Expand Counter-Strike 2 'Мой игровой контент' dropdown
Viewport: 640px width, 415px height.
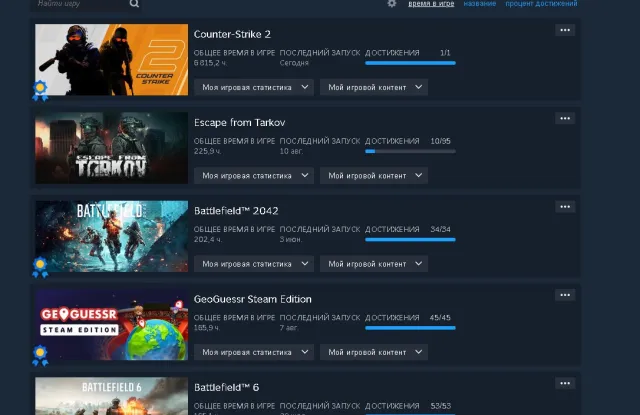coord(374,87)
